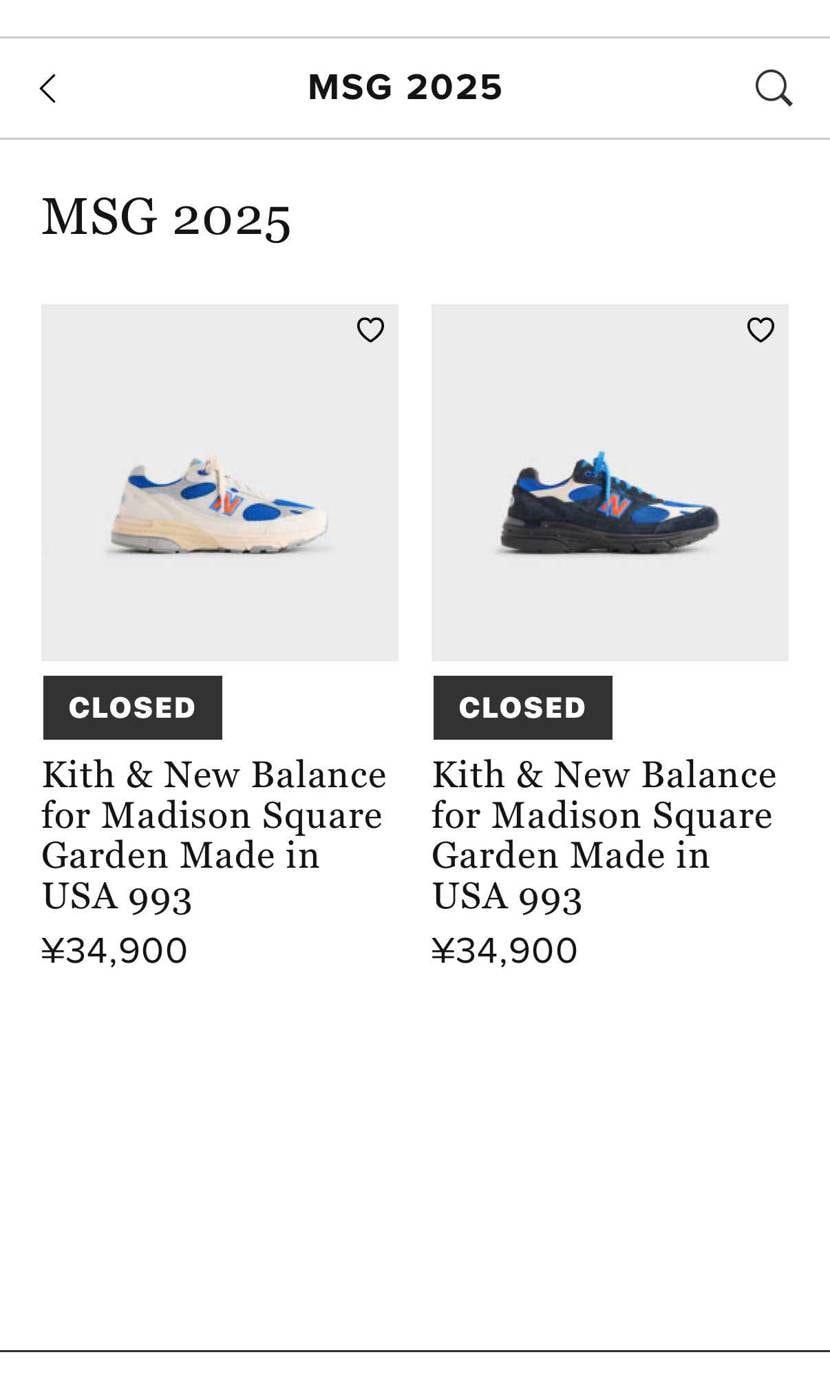The height and width of the screenshot is (1390, 830).
Task: Favorite the white sneaker with its heart icon
Action: coord(370,330)
